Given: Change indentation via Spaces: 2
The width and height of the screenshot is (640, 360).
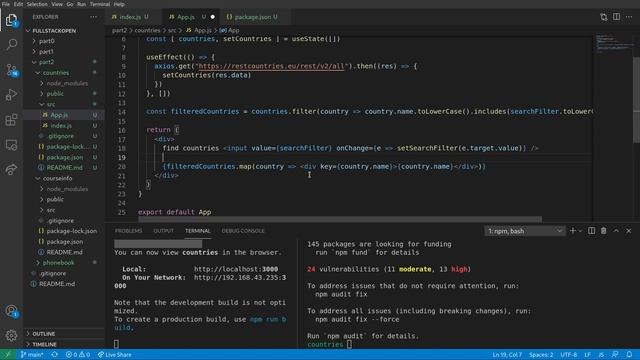Looking at the screenshot, I should (541, 355).
